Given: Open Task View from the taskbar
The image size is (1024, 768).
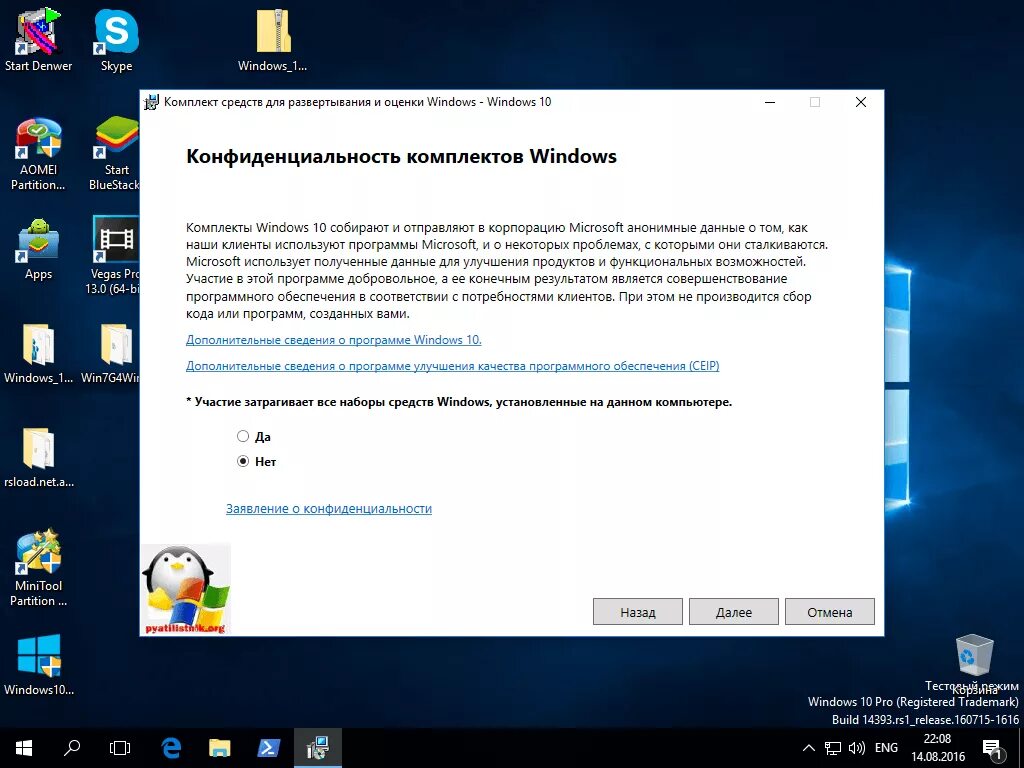Looking at the screenshot, I should tap(120, 748).
